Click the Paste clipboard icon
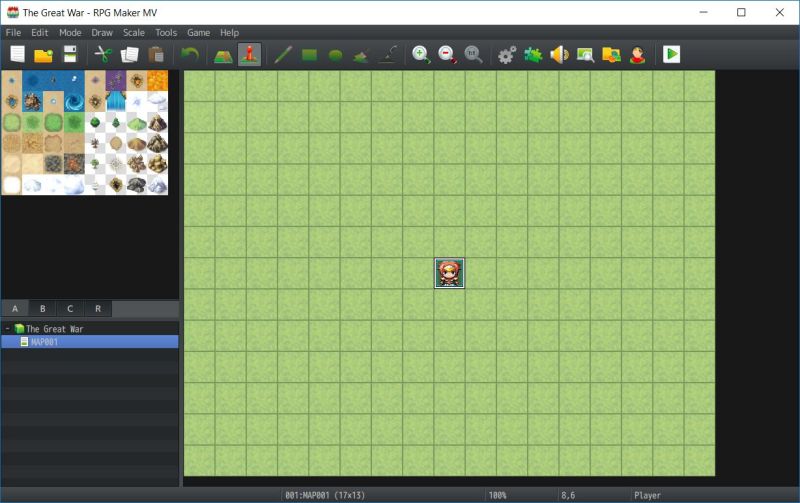Image resolution: width=800 pixels, height=503 pixels. [156, 54]
